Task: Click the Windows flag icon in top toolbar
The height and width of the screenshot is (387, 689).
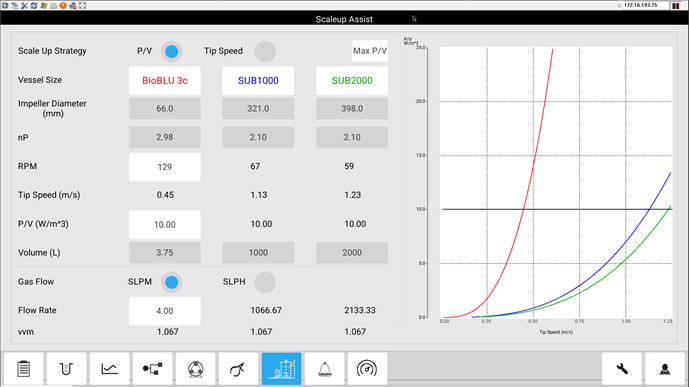Action: tap(44, 6)
